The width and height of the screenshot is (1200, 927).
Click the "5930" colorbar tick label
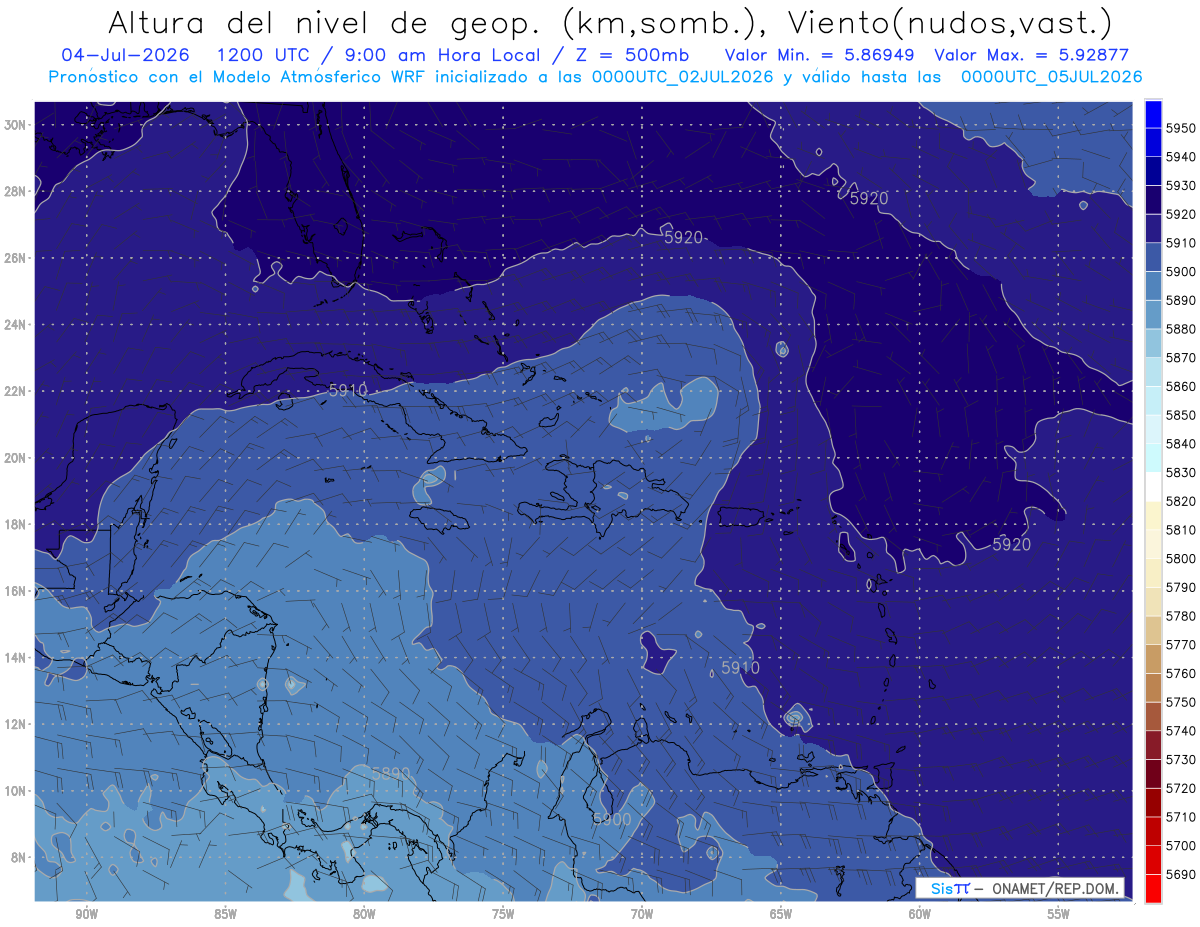(x=1181, y=186)
